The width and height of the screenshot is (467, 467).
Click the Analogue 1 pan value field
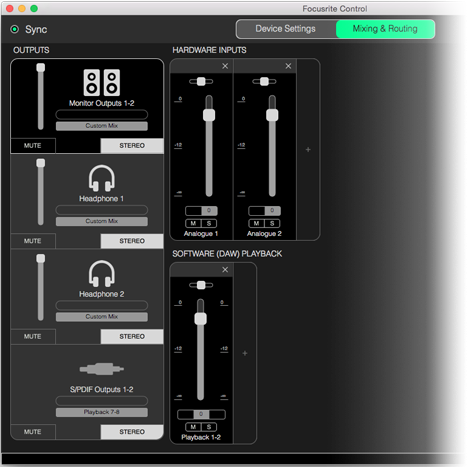click(x=201, y=211)
